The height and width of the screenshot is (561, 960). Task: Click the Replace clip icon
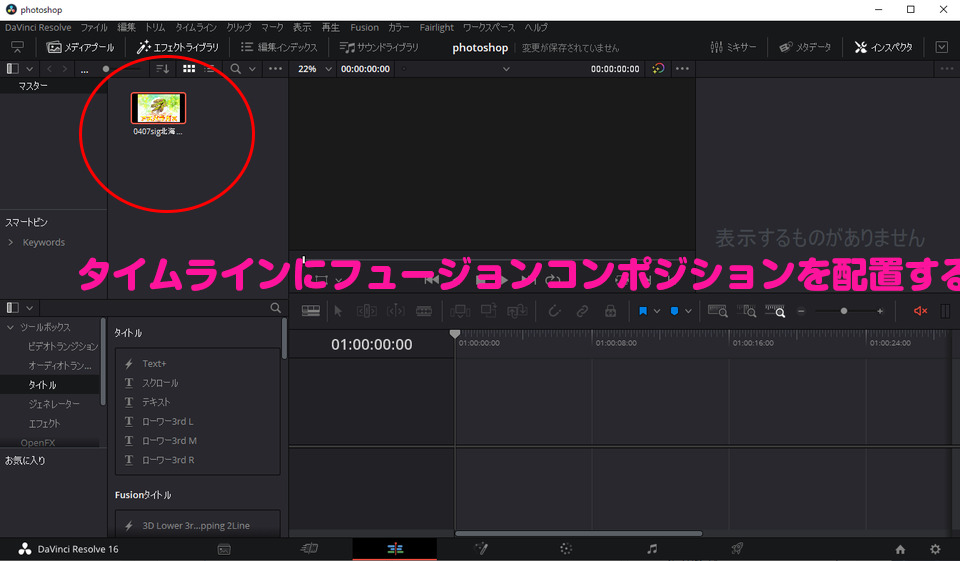(517, 311)
